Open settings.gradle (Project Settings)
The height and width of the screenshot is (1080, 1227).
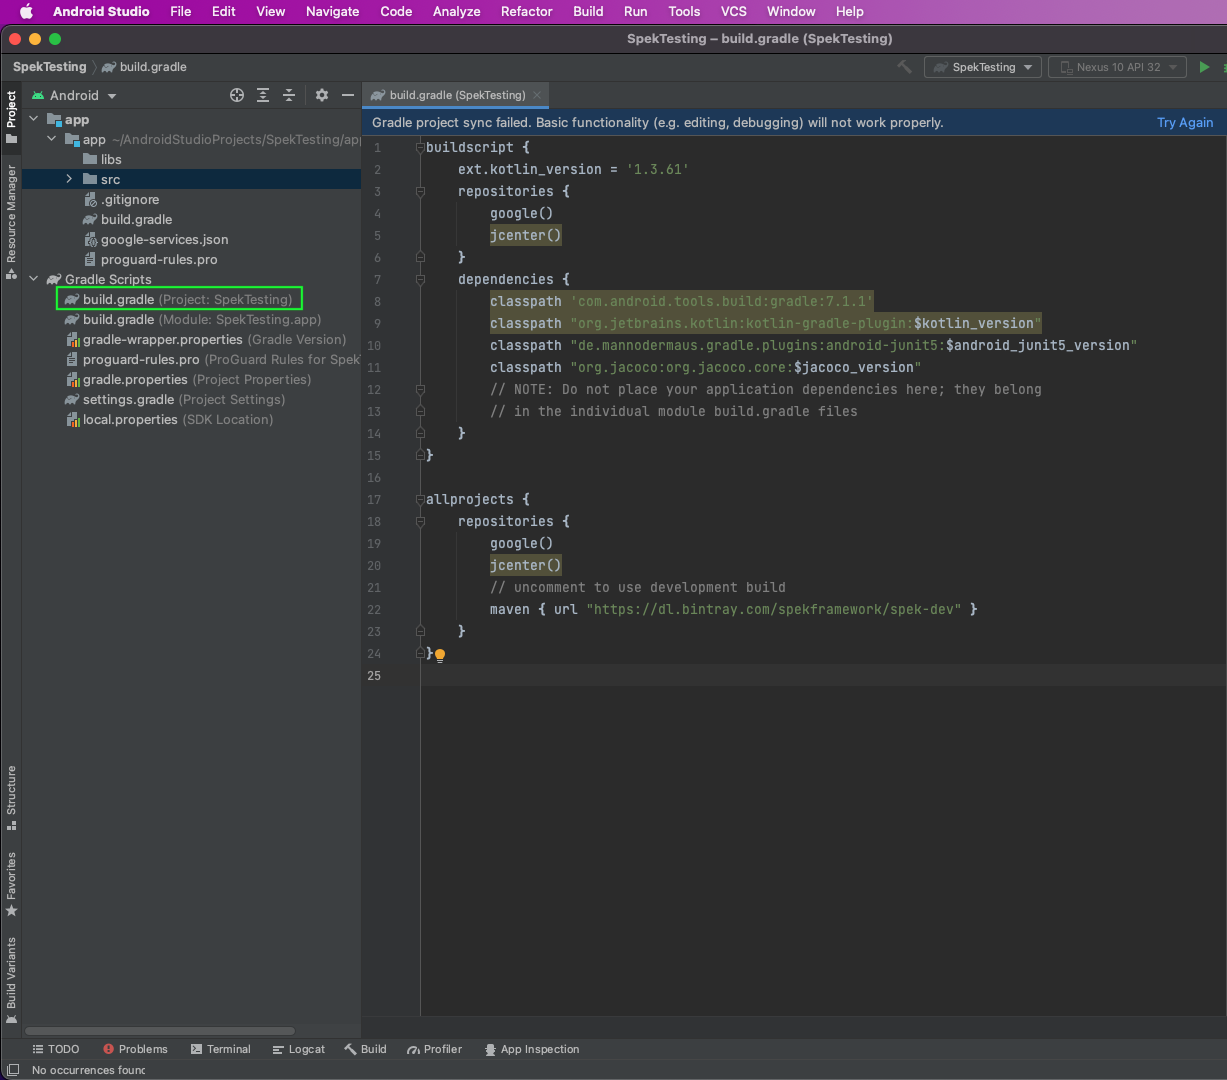pyautogui.click(x=175, y=399)
